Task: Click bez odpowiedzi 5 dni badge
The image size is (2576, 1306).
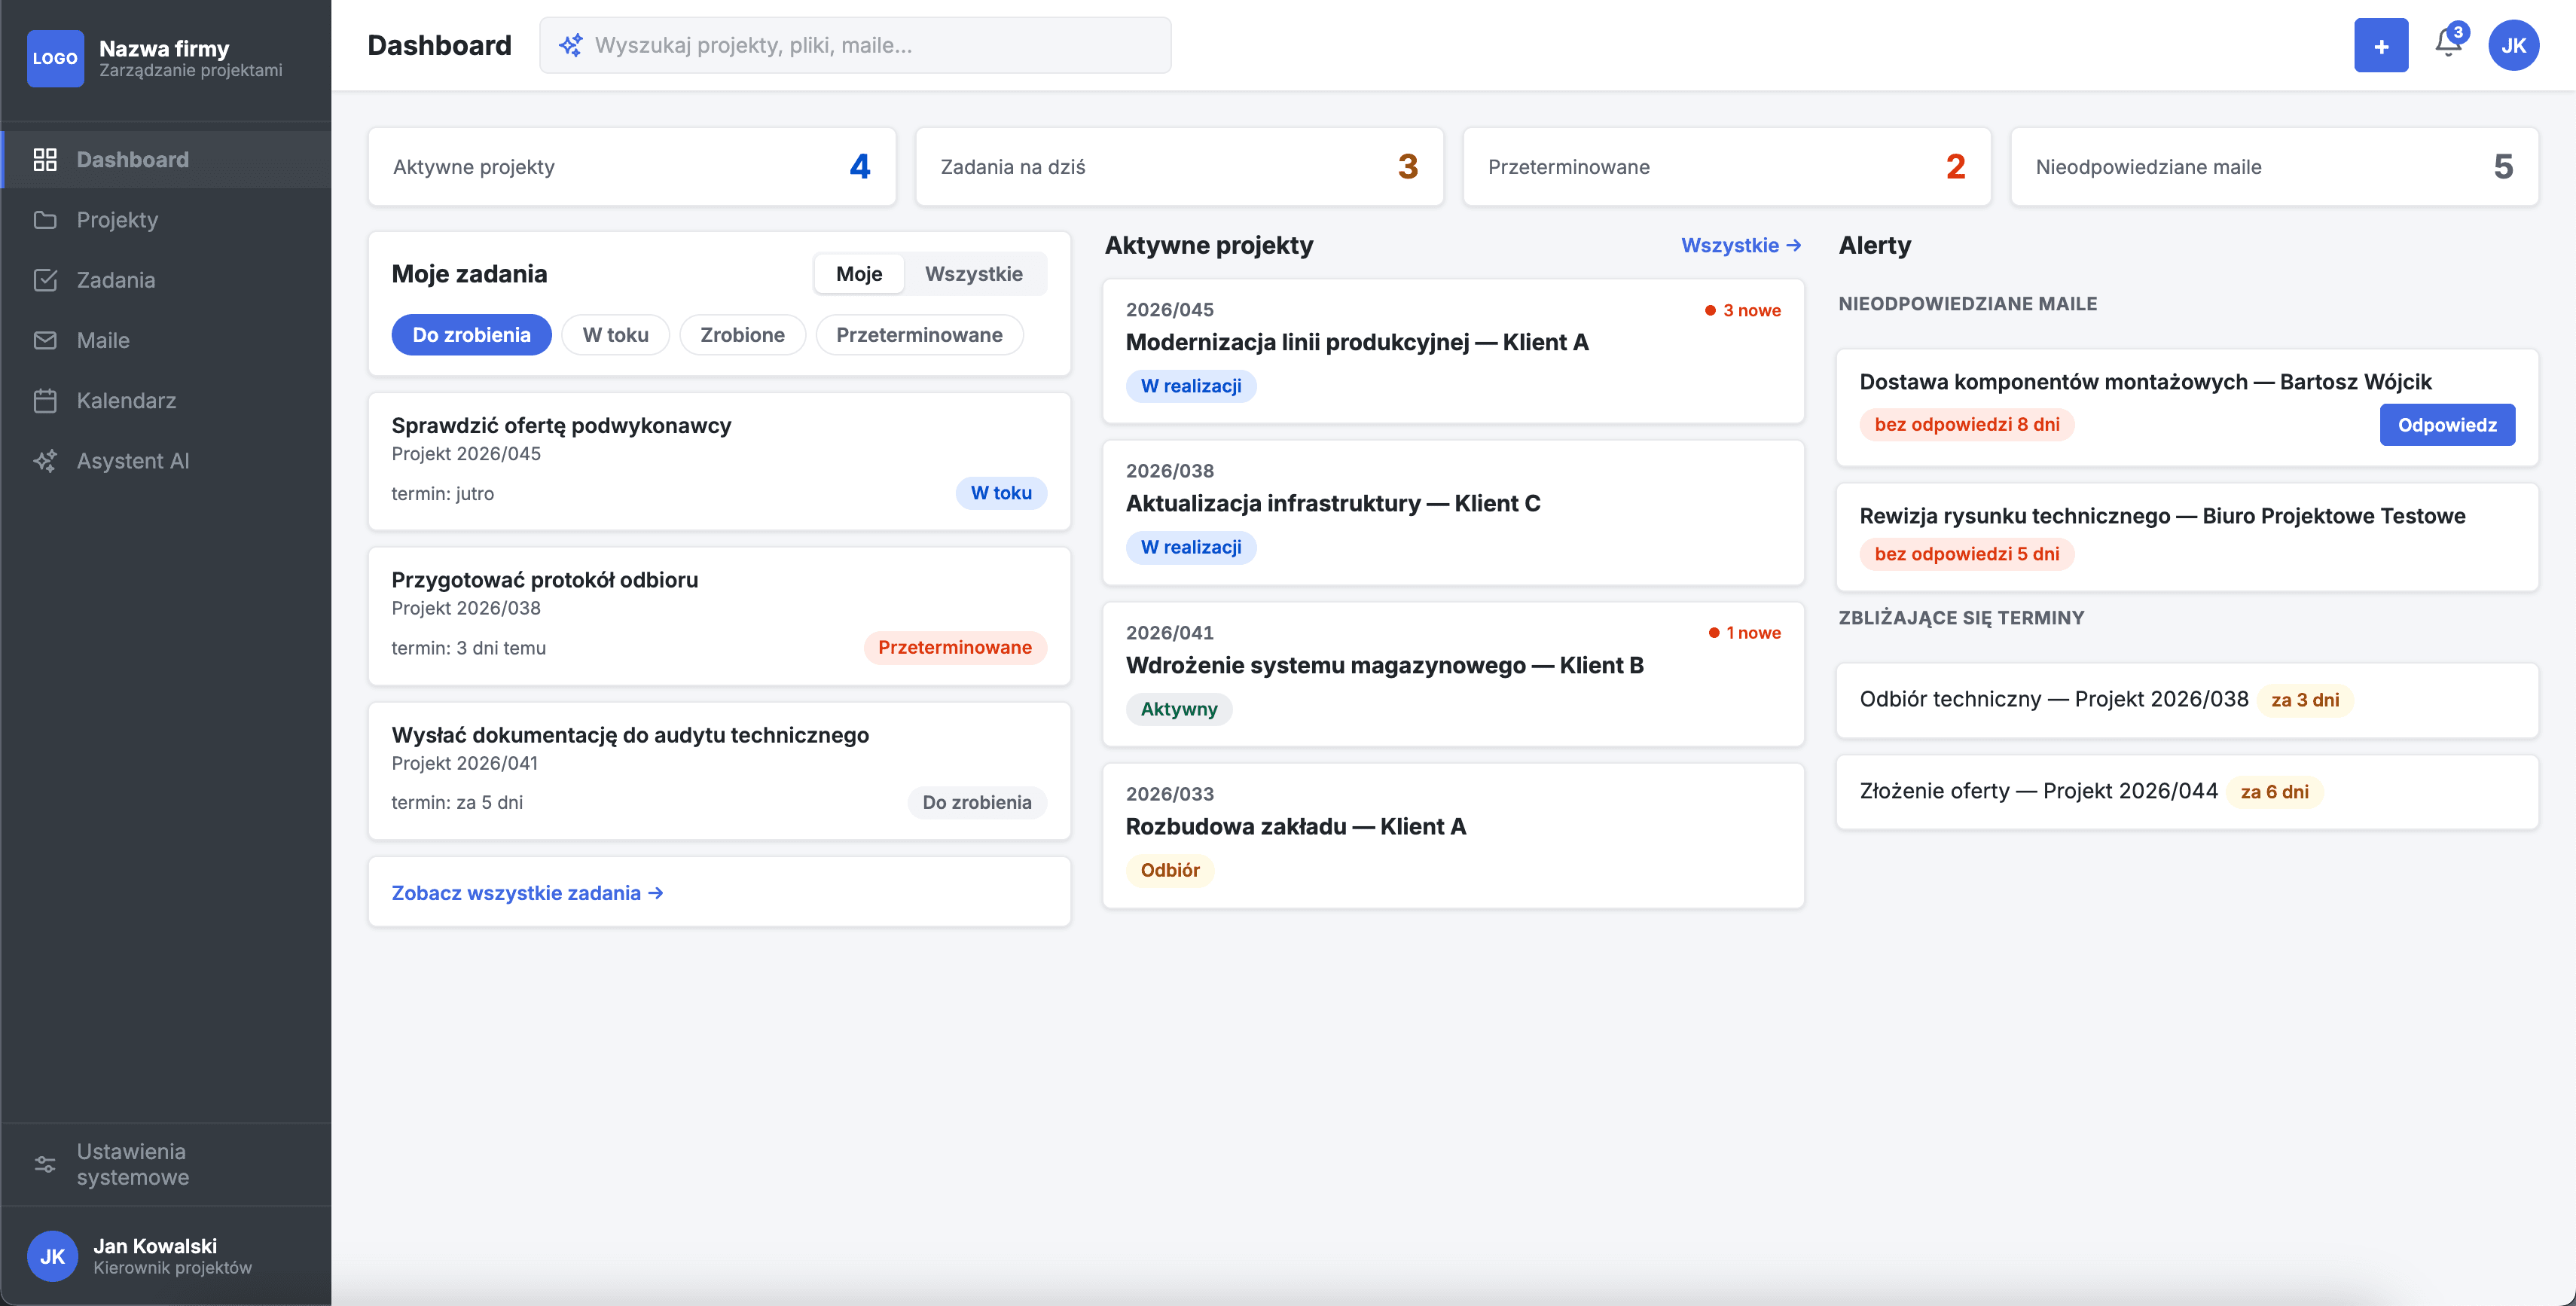Action: (1966, 554)
